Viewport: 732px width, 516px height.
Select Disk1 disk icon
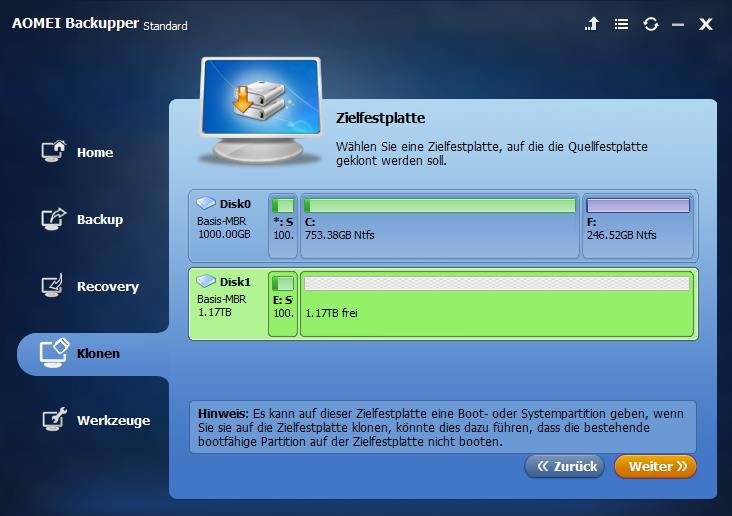click(x=205, y=281)
